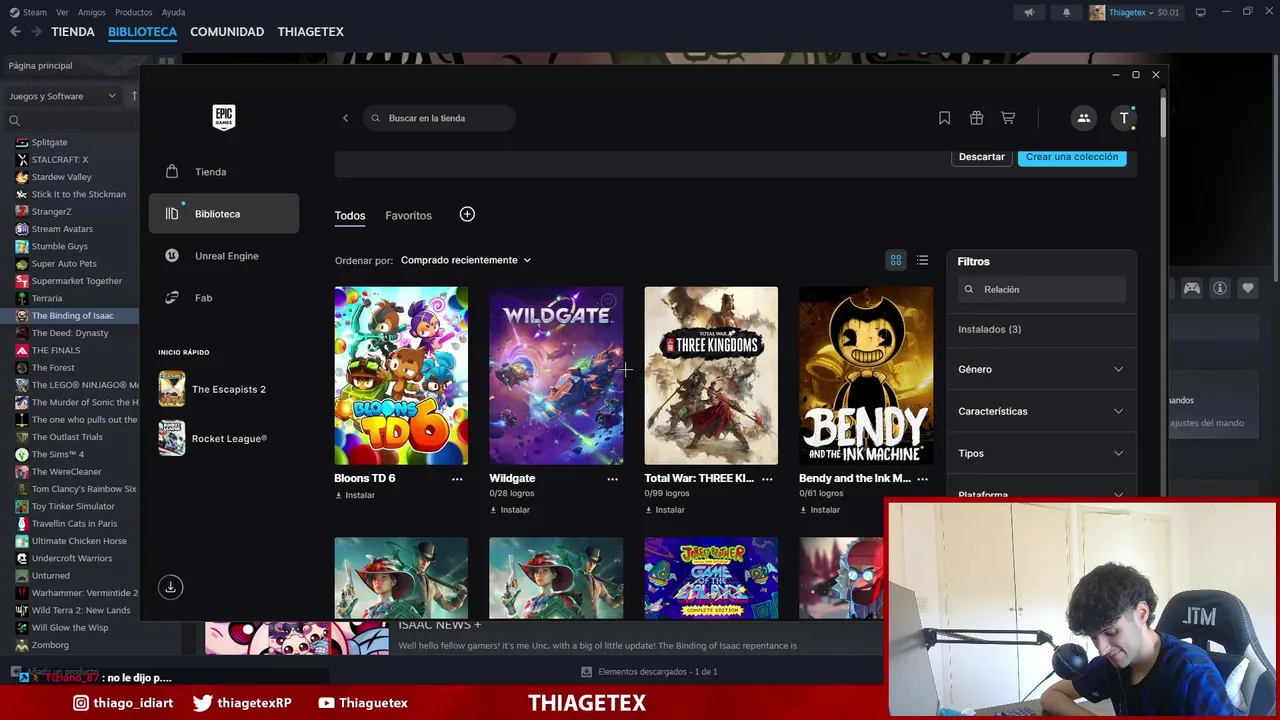Open Wildgate cover thumbnail
The height and width of the screenshot is (720, 1280).
556,376
